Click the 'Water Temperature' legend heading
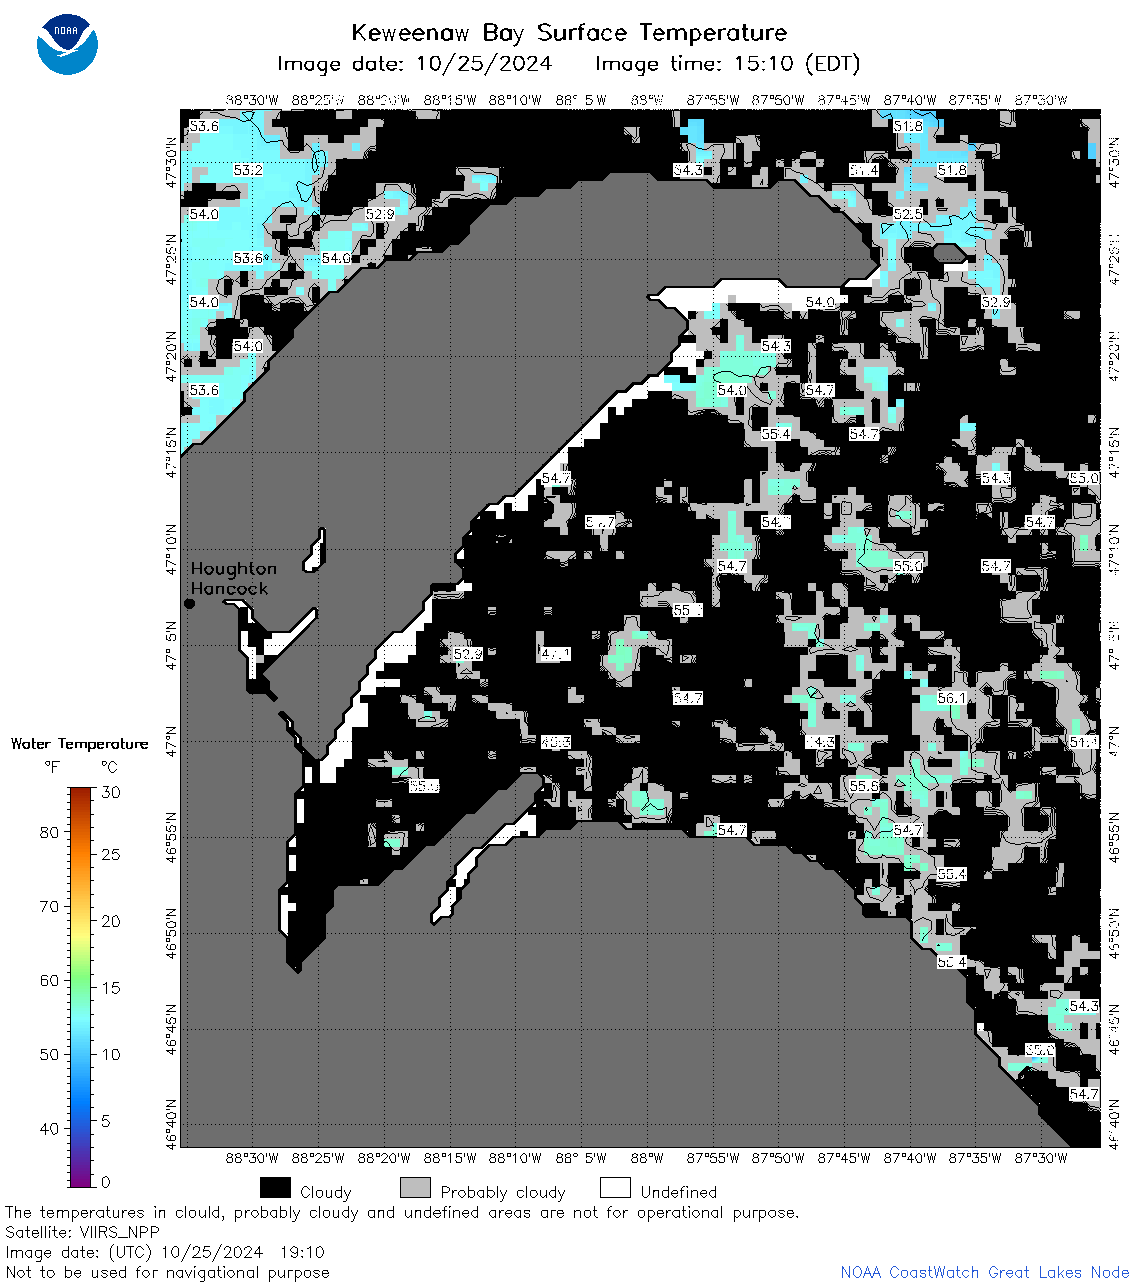 click(x=79, y=744)
